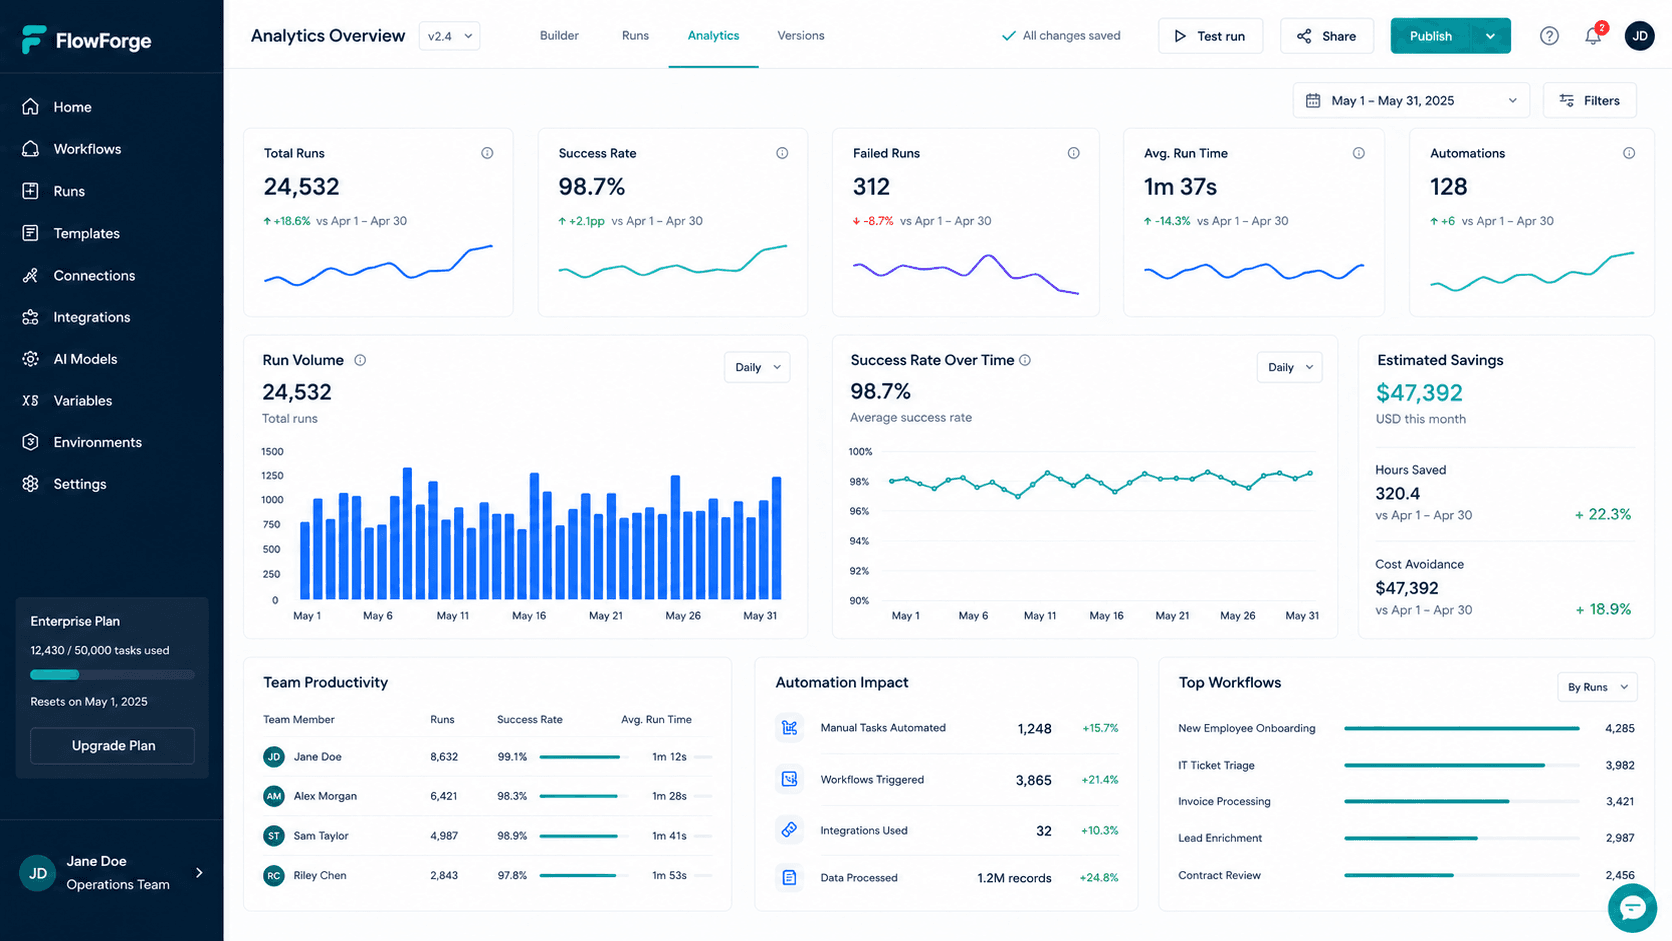Viewport: 1672px width, 941px height.
Task: Open the Integrations sidebar icon
Action: click(31, 317)
